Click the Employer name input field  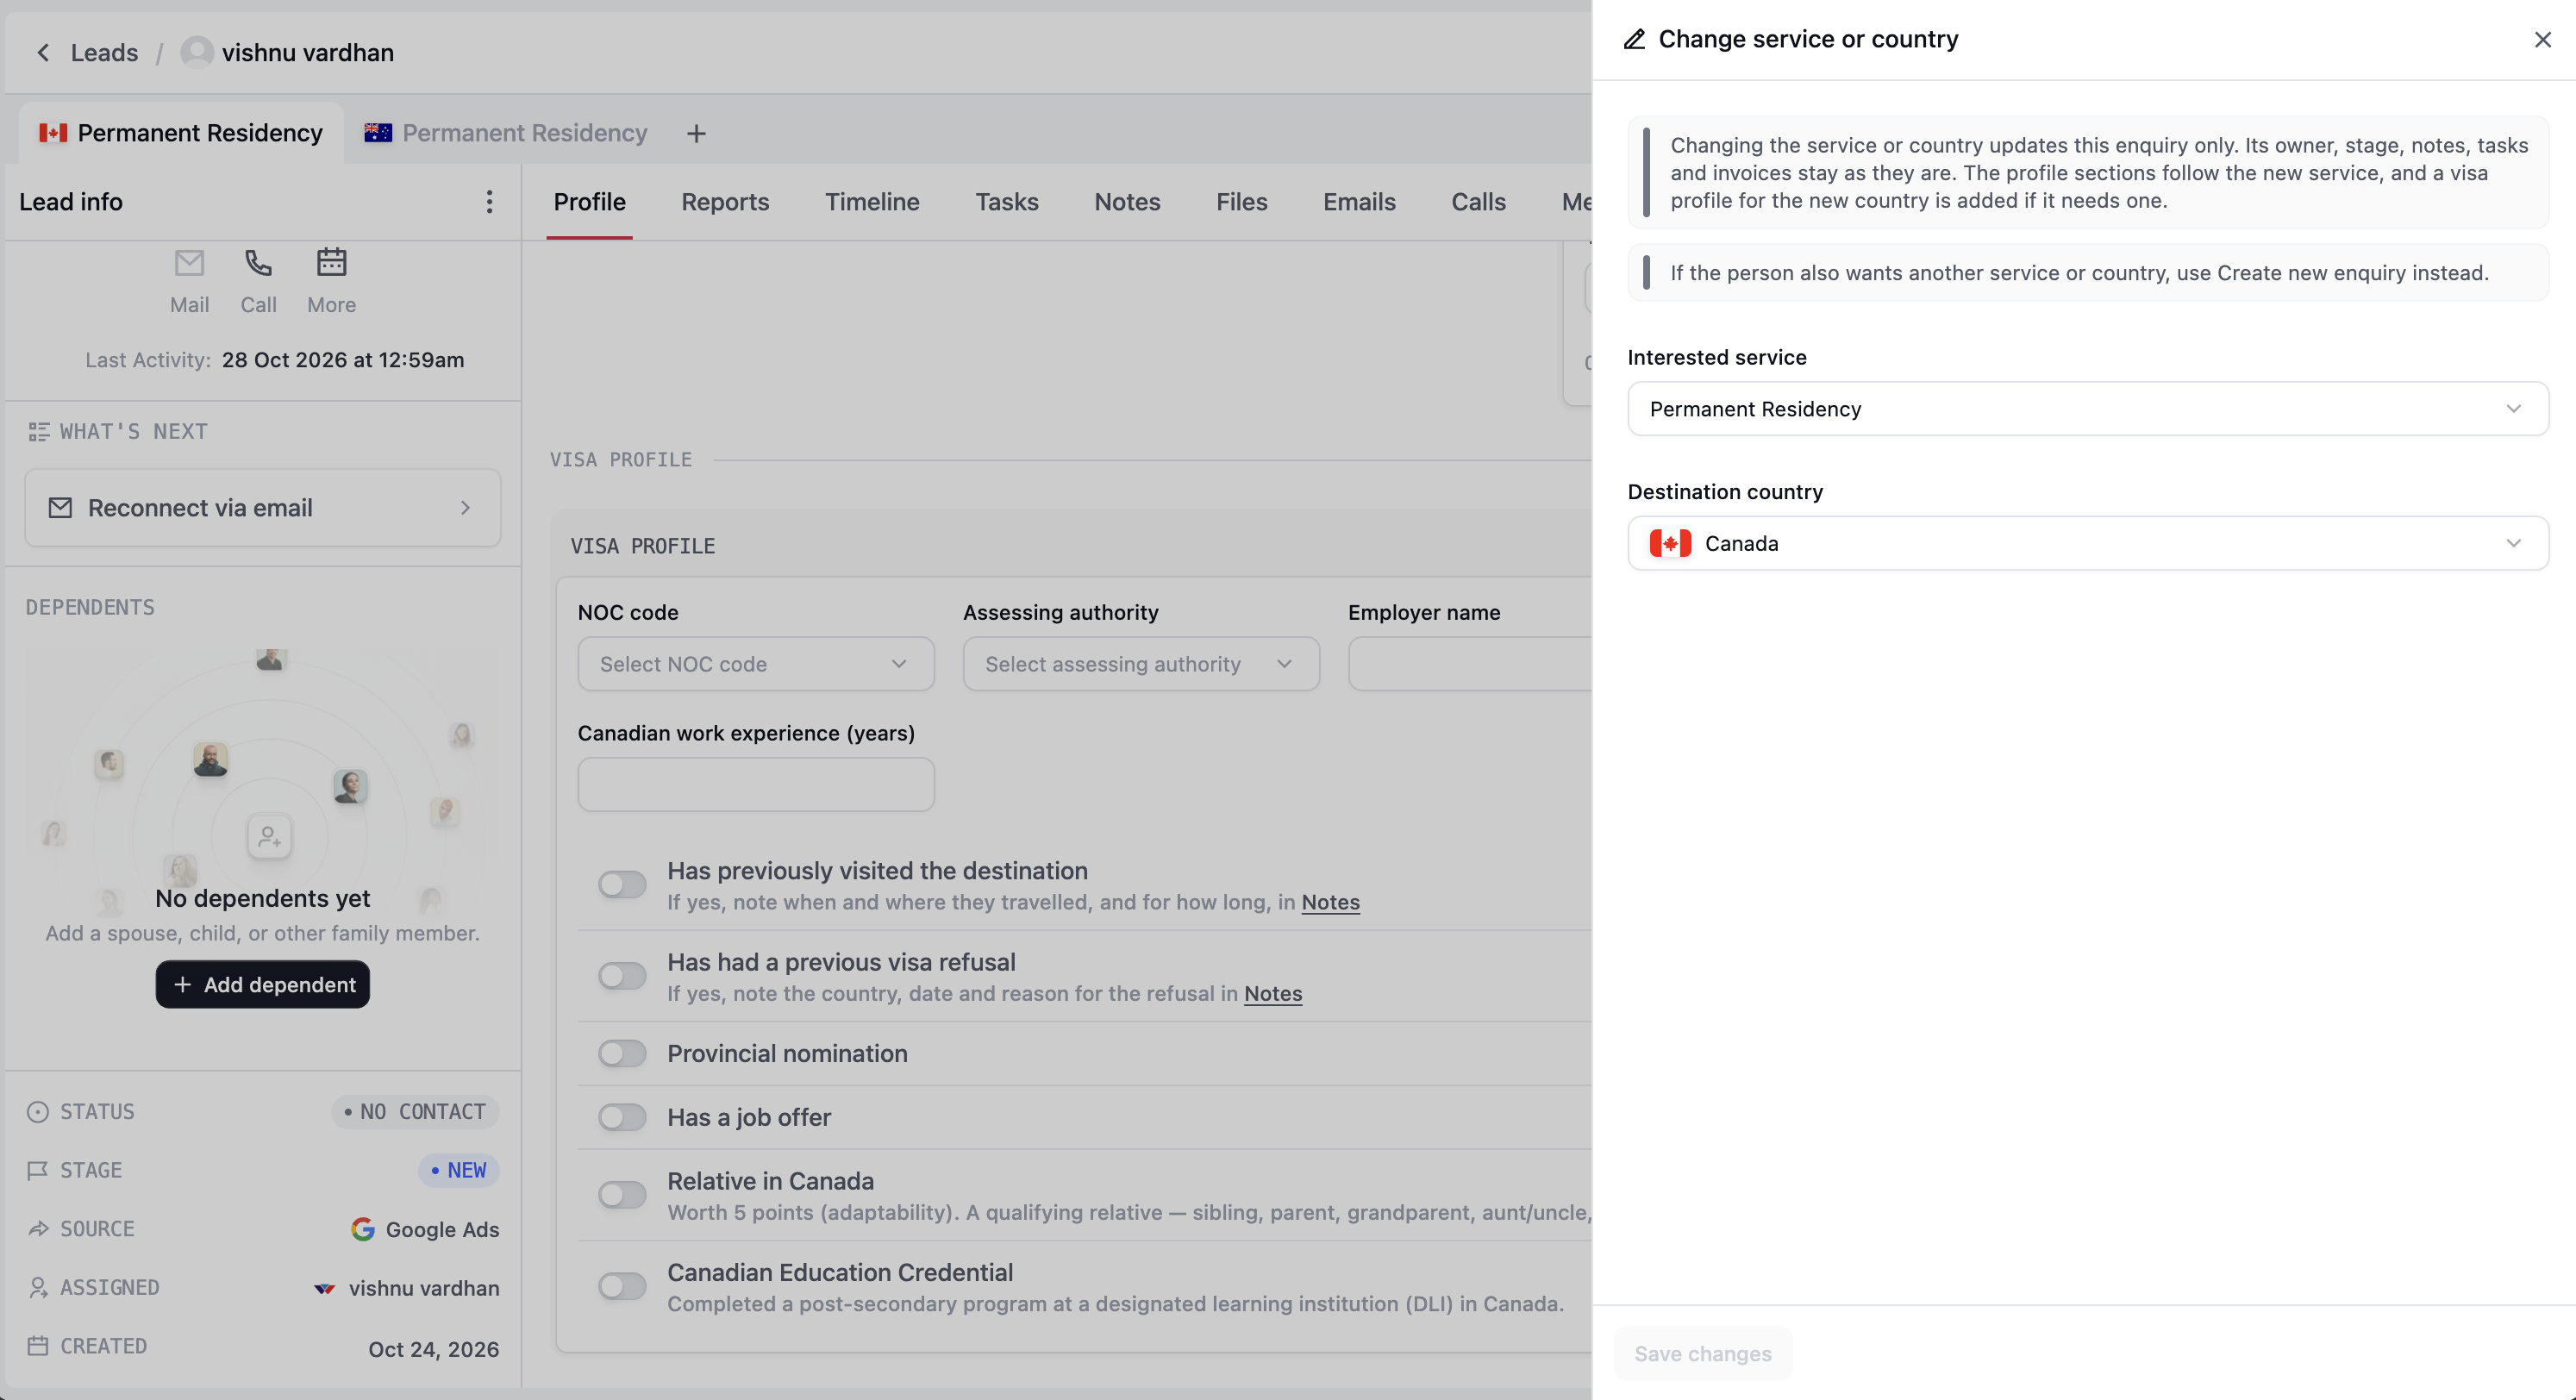coord(1470,664)
